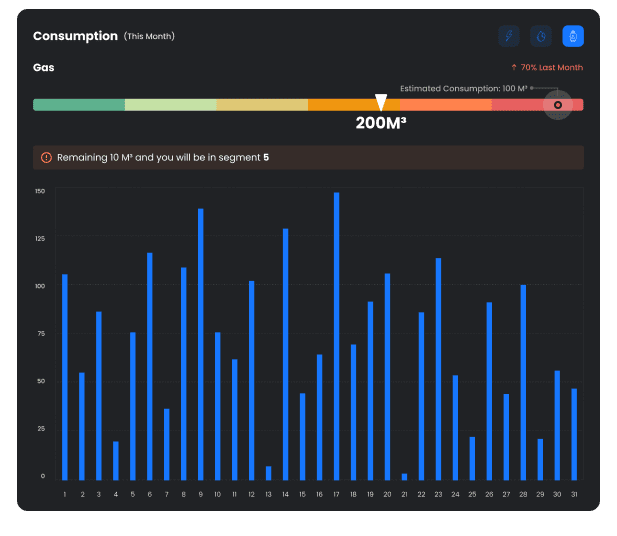Click the white triangle pointer at 200M³
Screen dimensions: 617x536
pos(380,102)
